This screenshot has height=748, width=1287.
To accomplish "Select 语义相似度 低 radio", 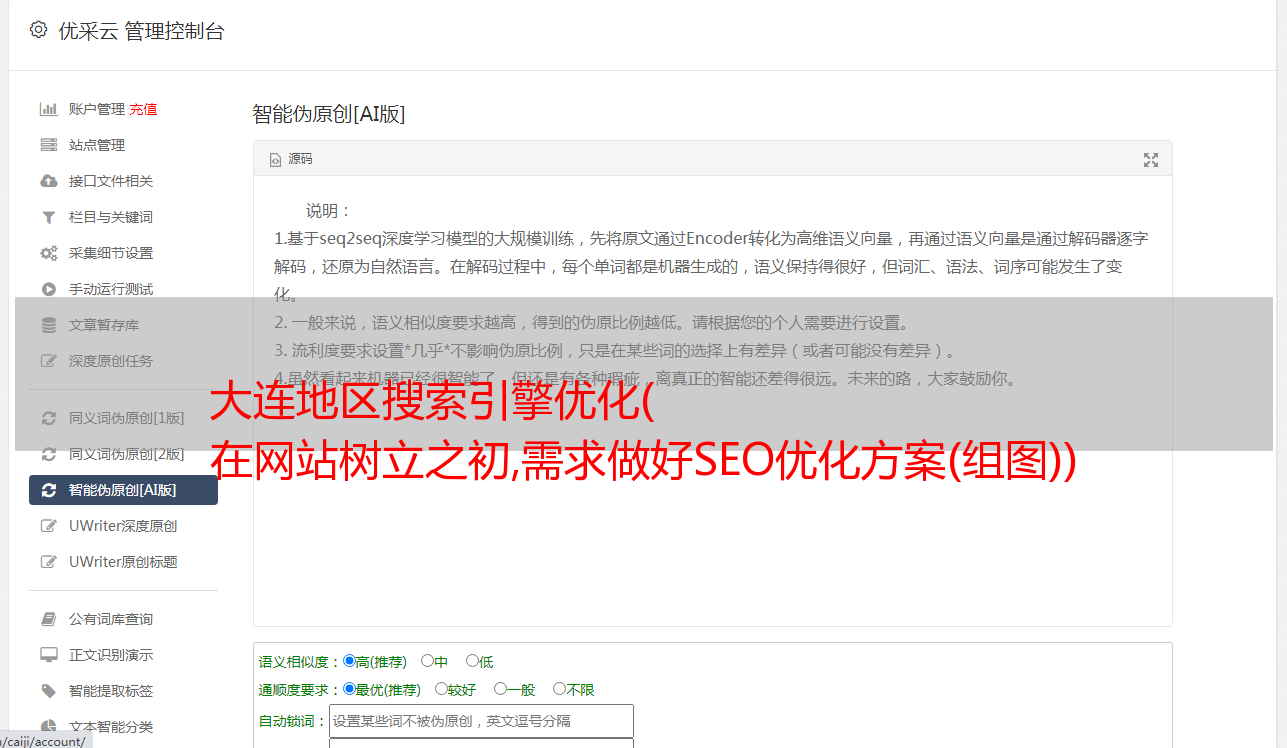I will [x=472, y=661].
